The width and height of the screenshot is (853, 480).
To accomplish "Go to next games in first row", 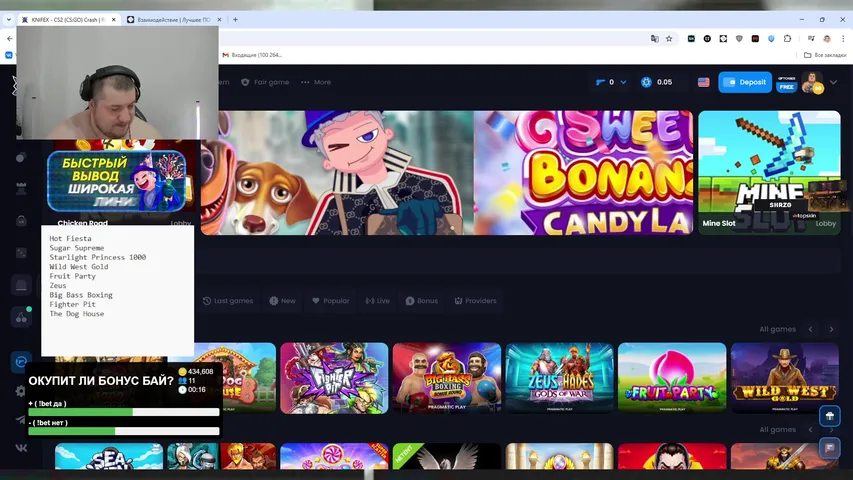I will (831, 329).
